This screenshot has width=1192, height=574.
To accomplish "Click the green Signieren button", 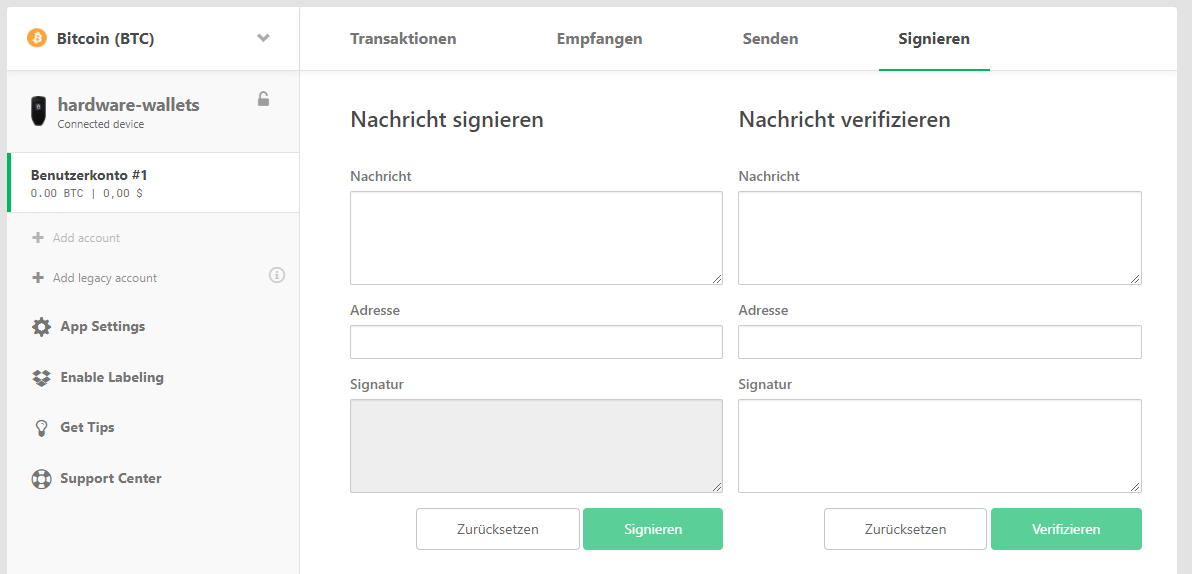I will click(653, 529).
